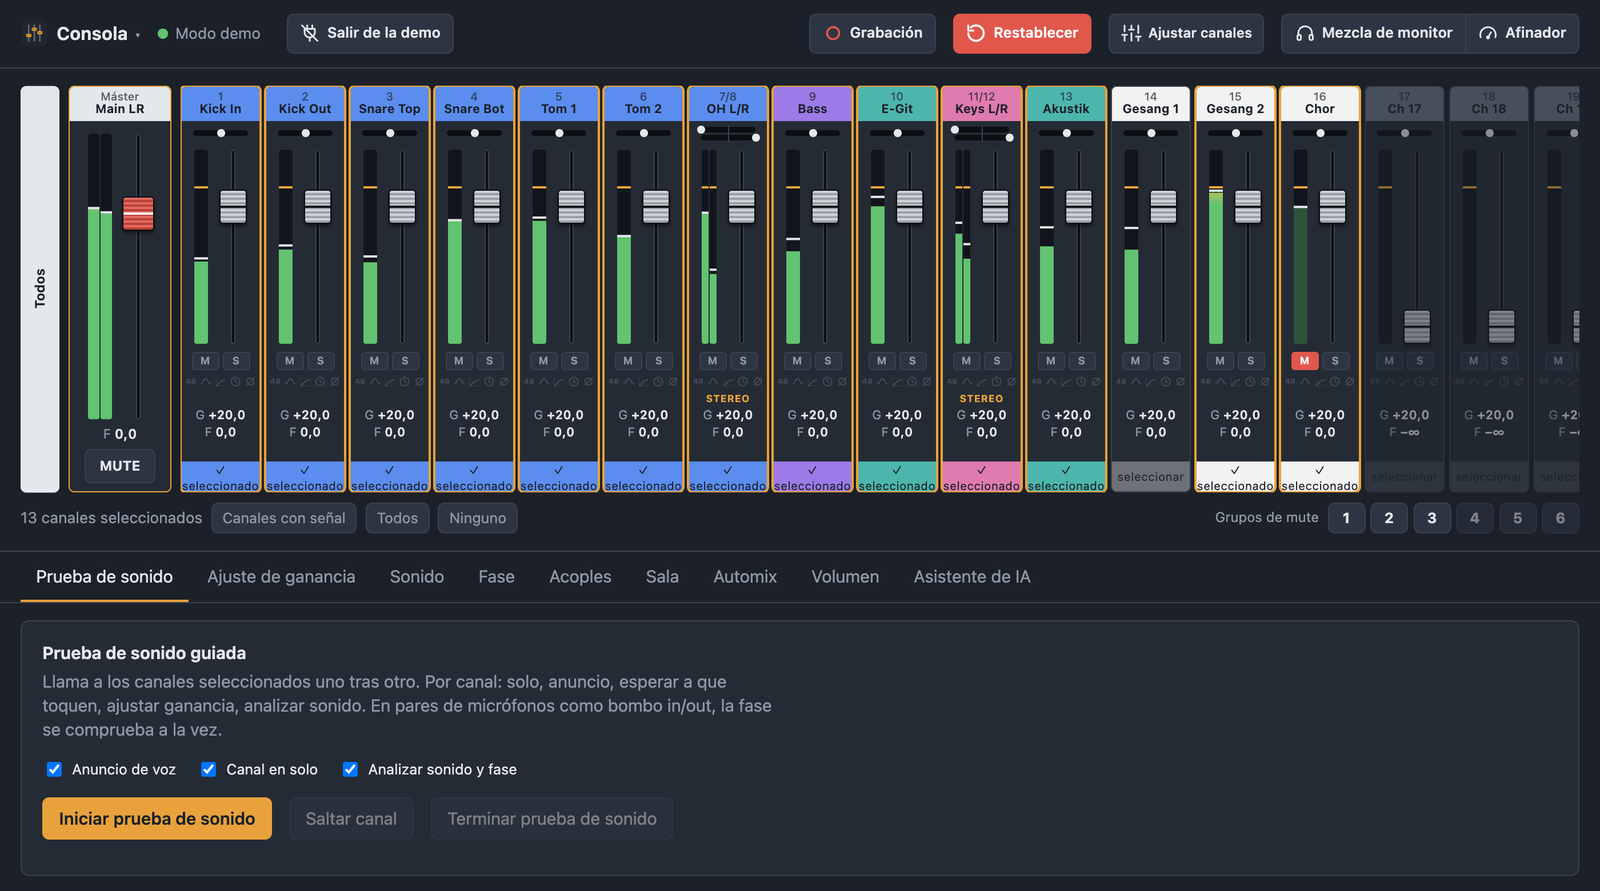The width and height of the screenshot is (1600, 891).
Task: Open the Automix tab
Action: (745, 577)
